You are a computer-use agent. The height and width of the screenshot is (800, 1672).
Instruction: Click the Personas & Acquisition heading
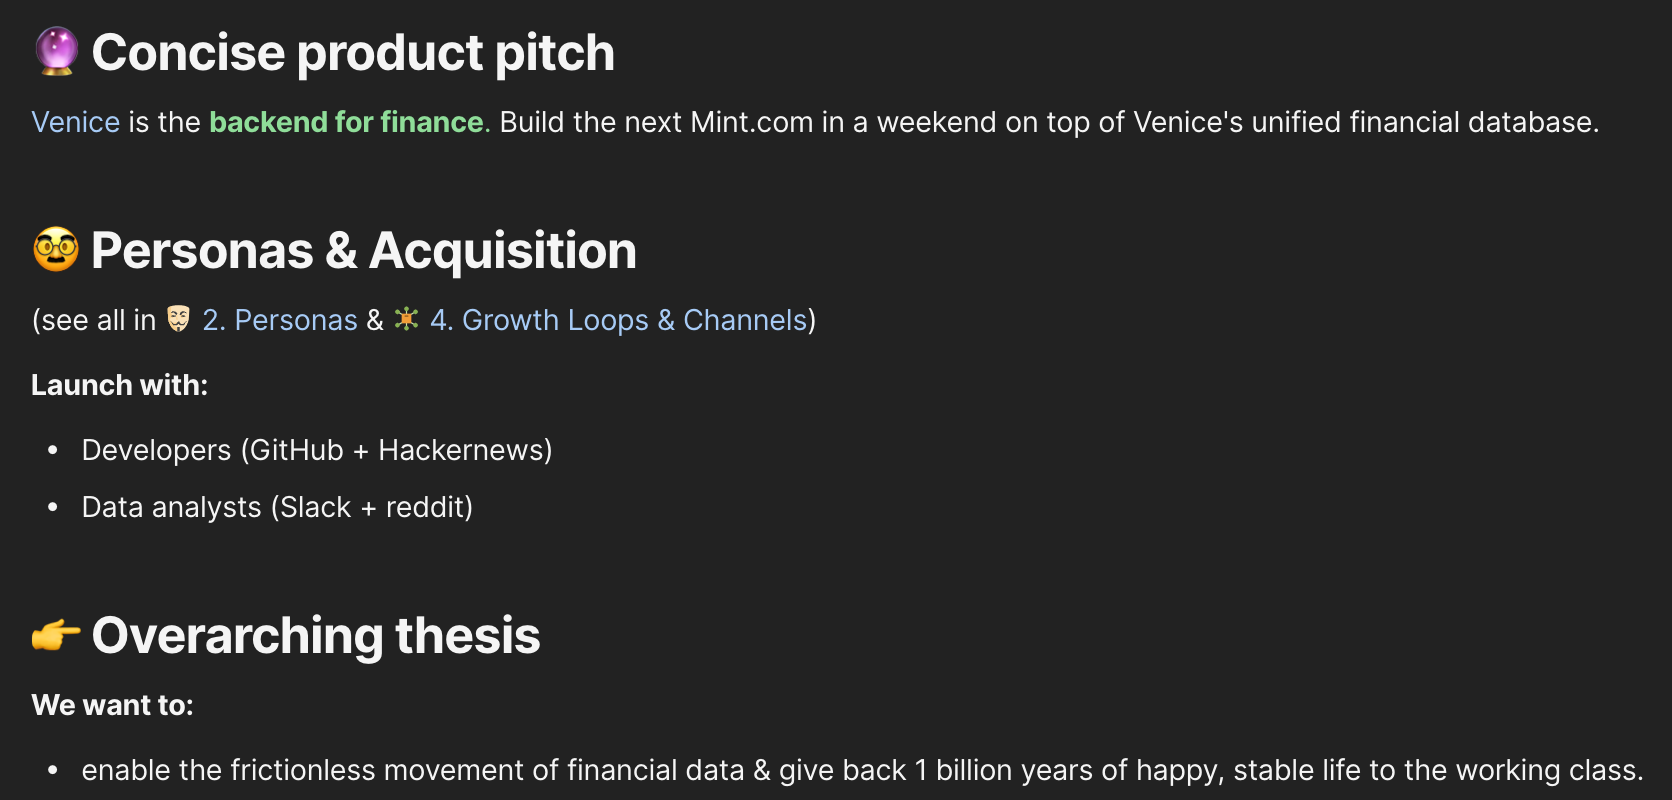tap(363, 250)
